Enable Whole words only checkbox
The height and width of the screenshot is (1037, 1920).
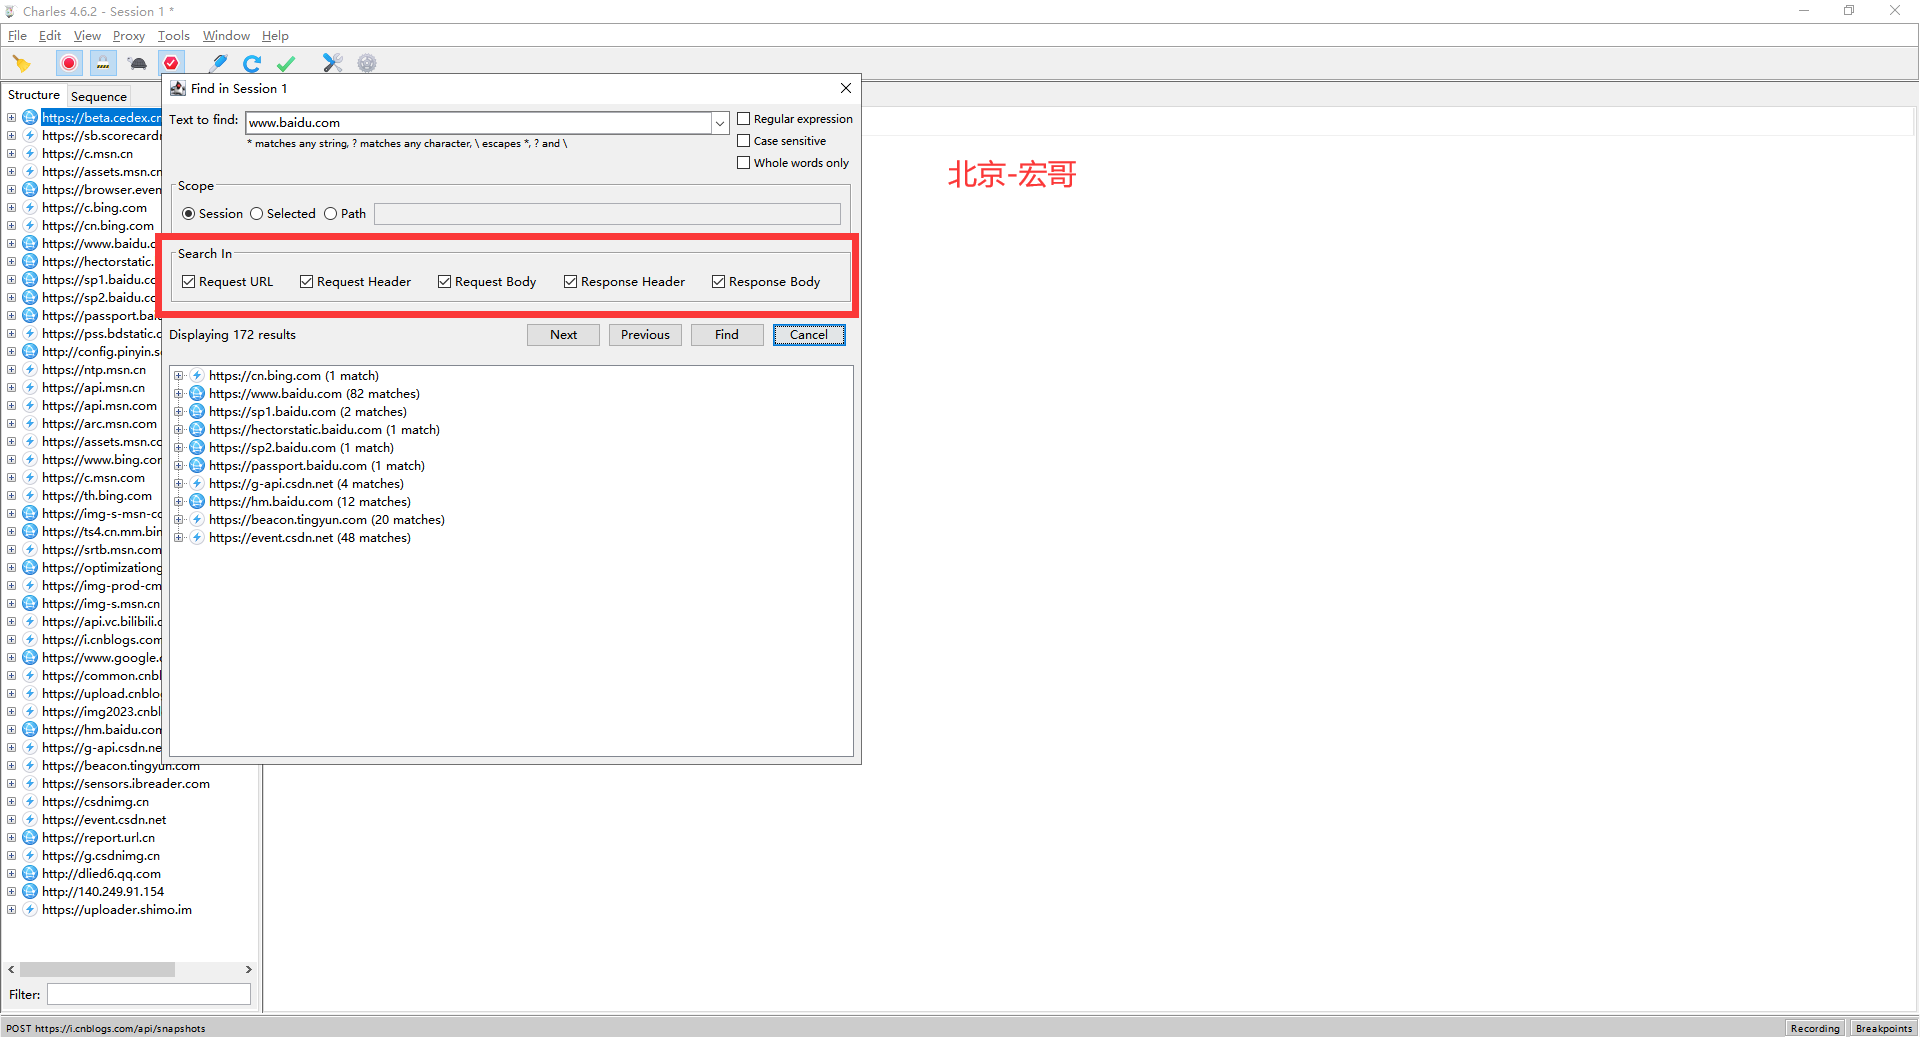pos(743,163)
